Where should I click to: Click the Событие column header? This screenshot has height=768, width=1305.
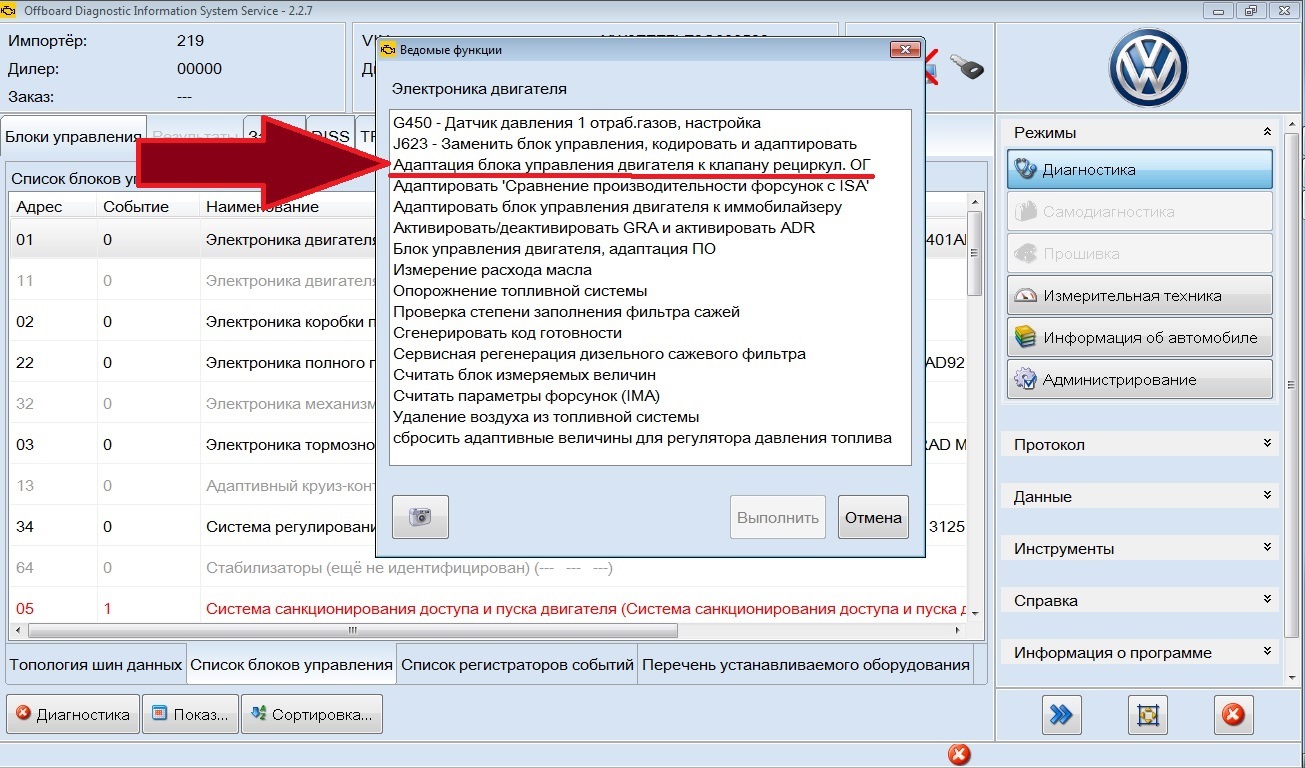[147, 207]
